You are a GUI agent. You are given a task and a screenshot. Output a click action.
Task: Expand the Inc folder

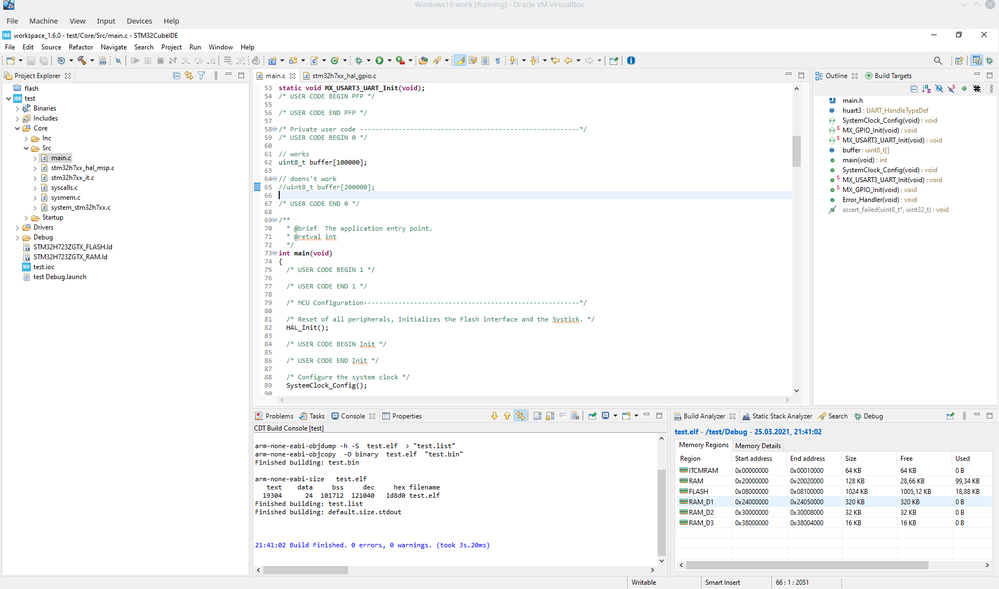26,138
